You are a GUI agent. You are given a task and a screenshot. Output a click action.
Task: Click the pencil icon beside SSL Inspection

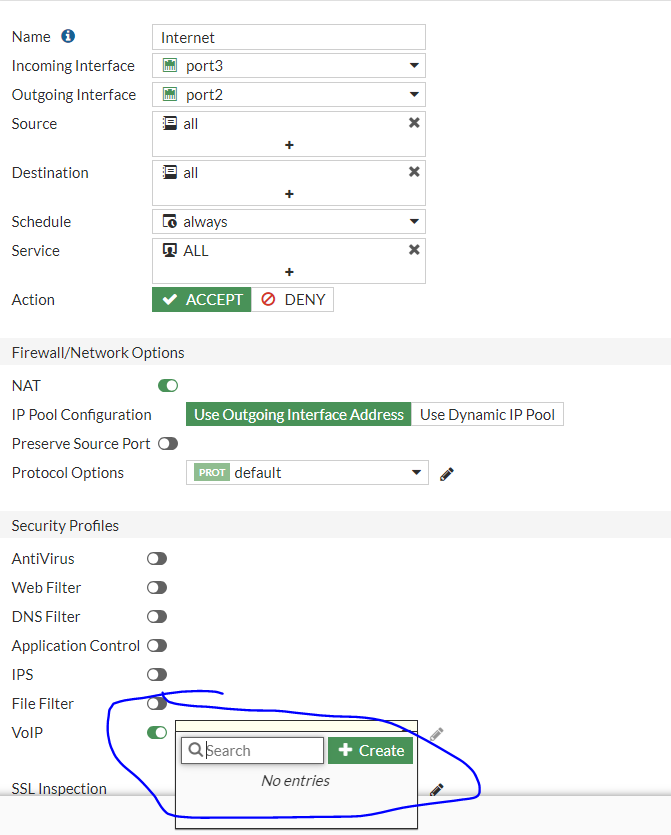[436, 789]
